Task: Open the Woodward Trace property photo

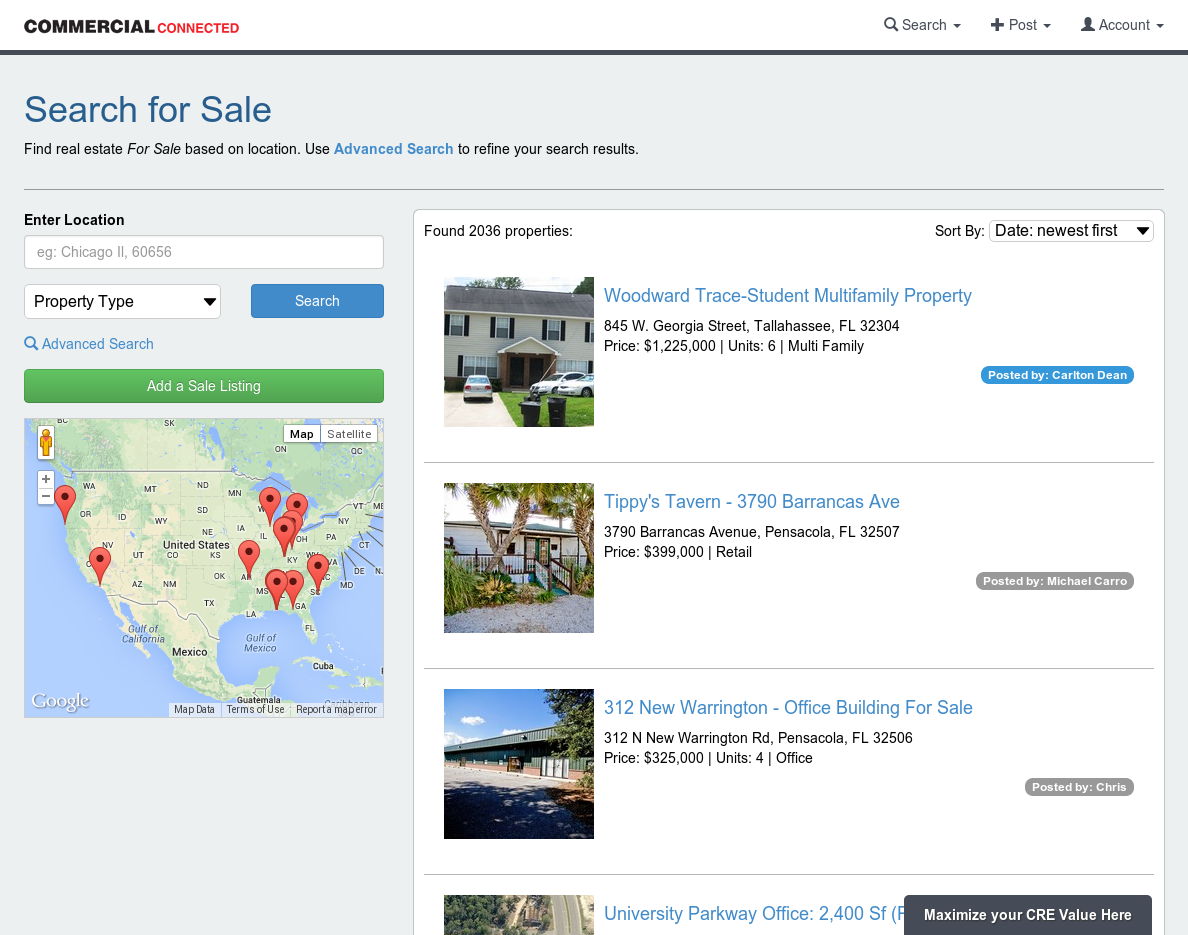Action: [x=519, y=352]
